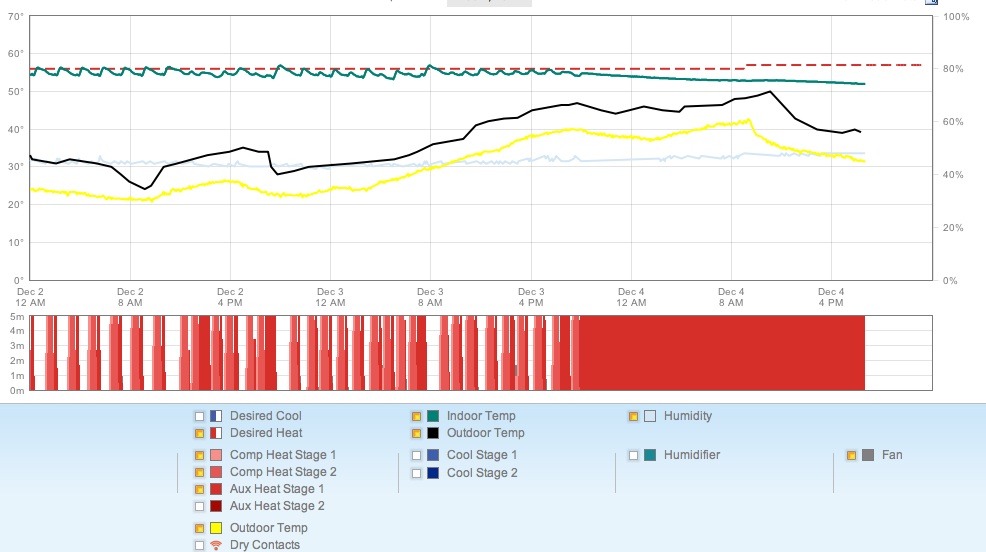Enable the Dry Contacts checkbox
This screenshot has height=552, width=986.
click(x=199, y=545)
